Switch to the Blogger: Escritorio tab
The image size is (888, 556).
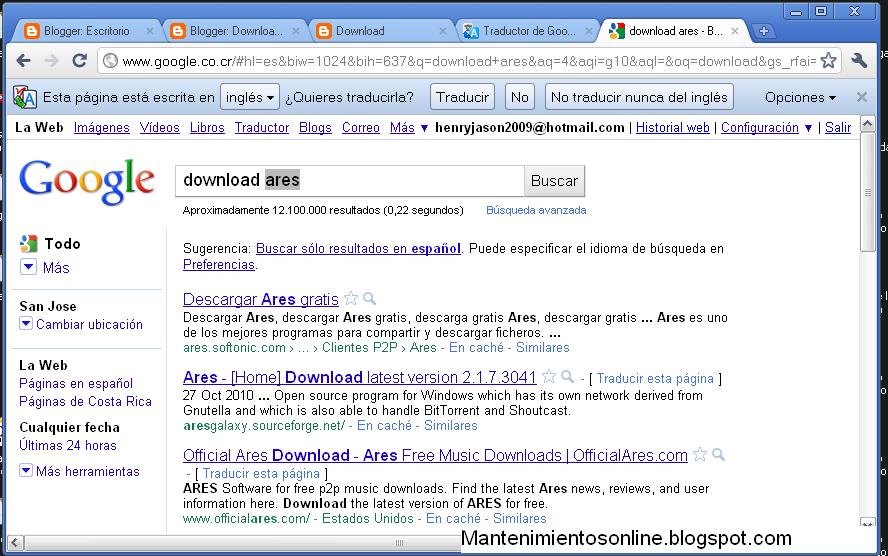click(85, 31)
